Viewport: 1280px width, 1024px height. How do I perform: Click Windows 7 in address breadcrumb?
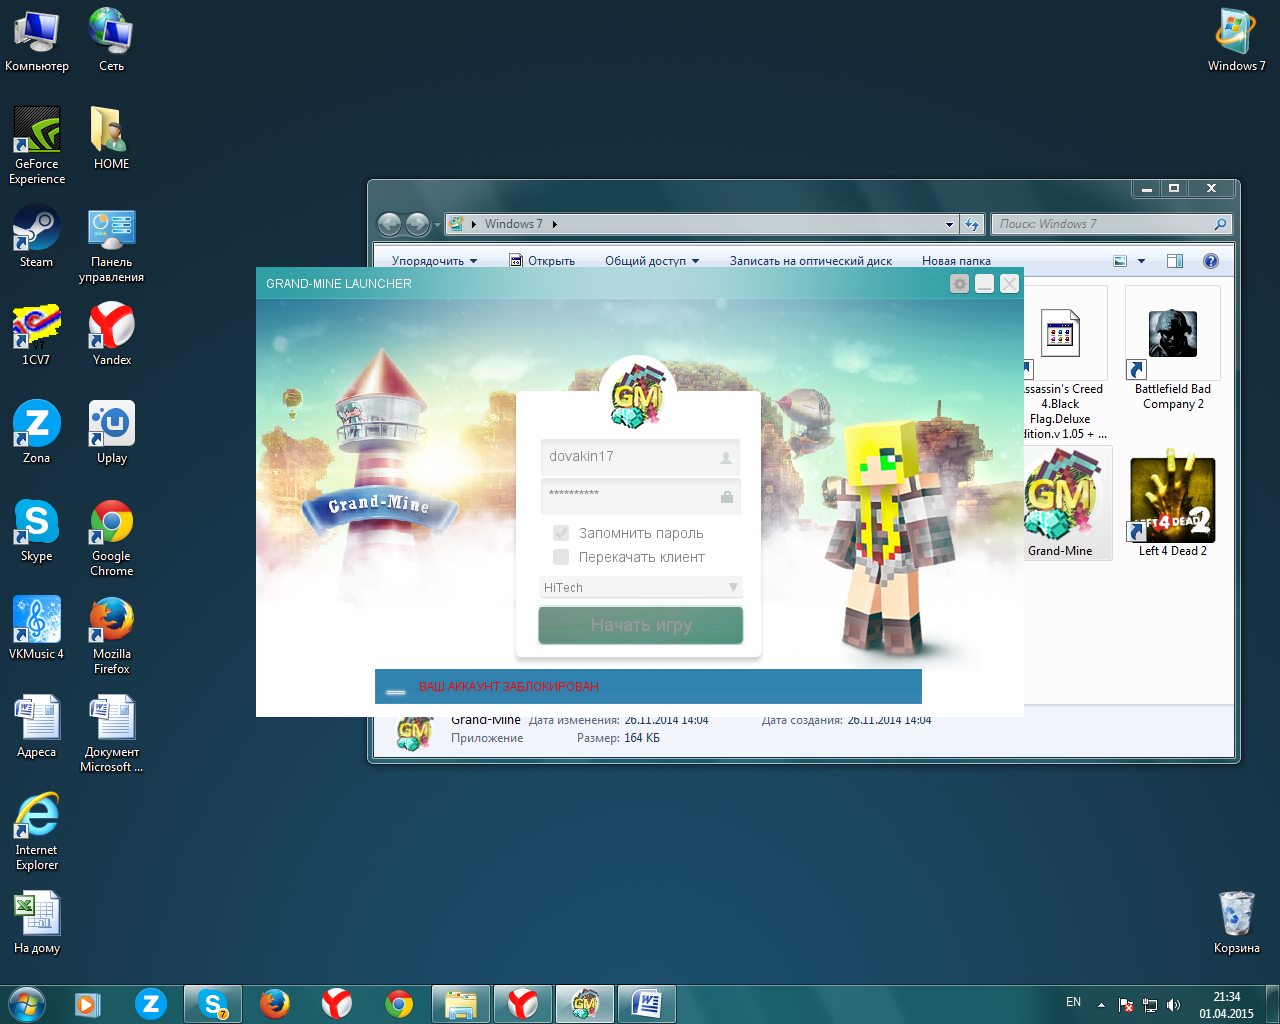coord(514,224)
